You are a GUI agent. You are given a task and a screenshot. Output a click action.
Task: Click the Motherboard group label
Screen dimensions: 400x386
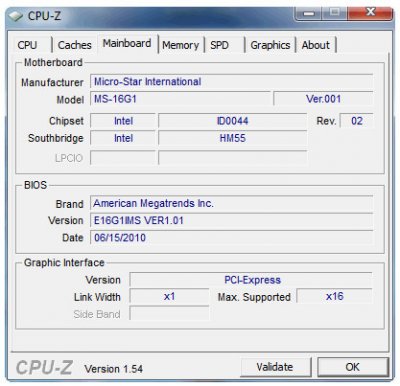(53, 62)
